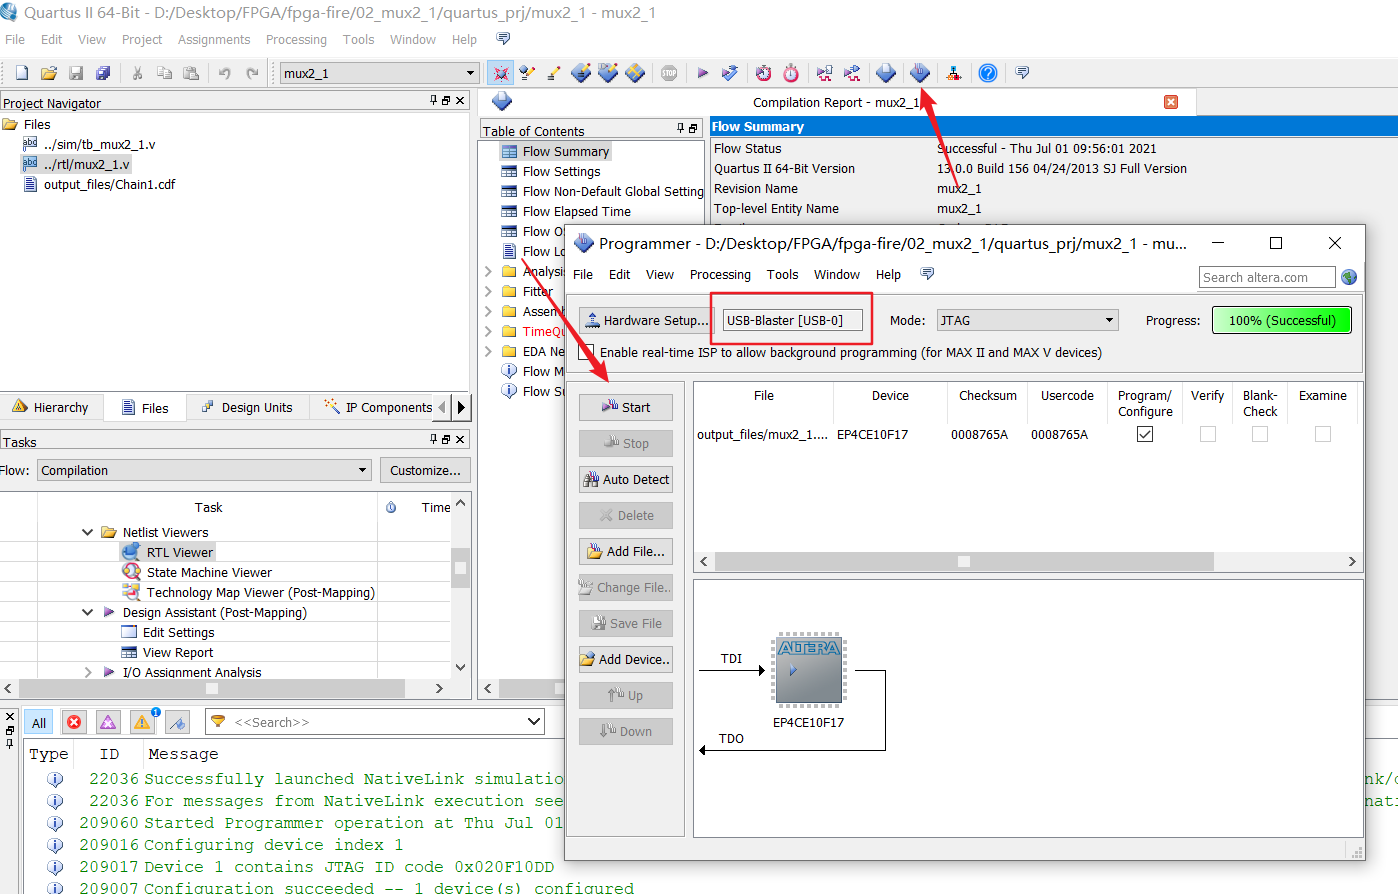Screen dimensions: 1398x894
Task: Click the Stop Processing toolbar icon
Action: point(669,73)
